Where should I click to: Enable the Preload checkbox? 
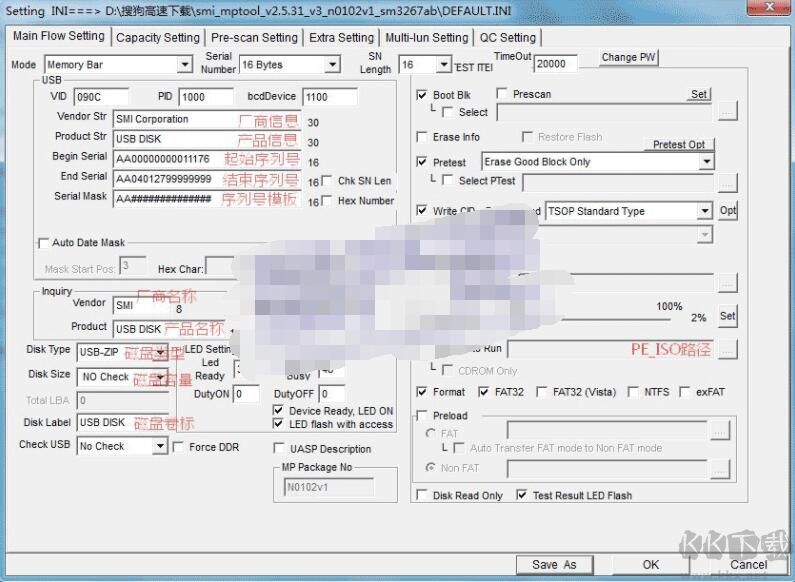pos(422,416)
